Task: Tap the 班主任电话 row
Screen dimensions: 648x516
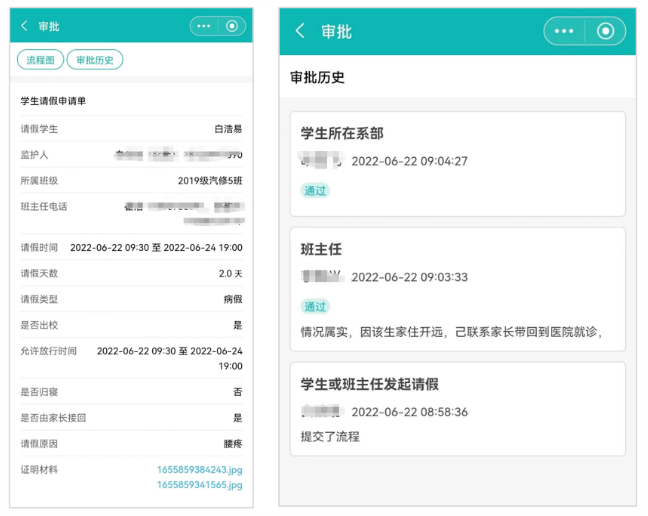Action: pyautogui.click(x=131, y=207)
